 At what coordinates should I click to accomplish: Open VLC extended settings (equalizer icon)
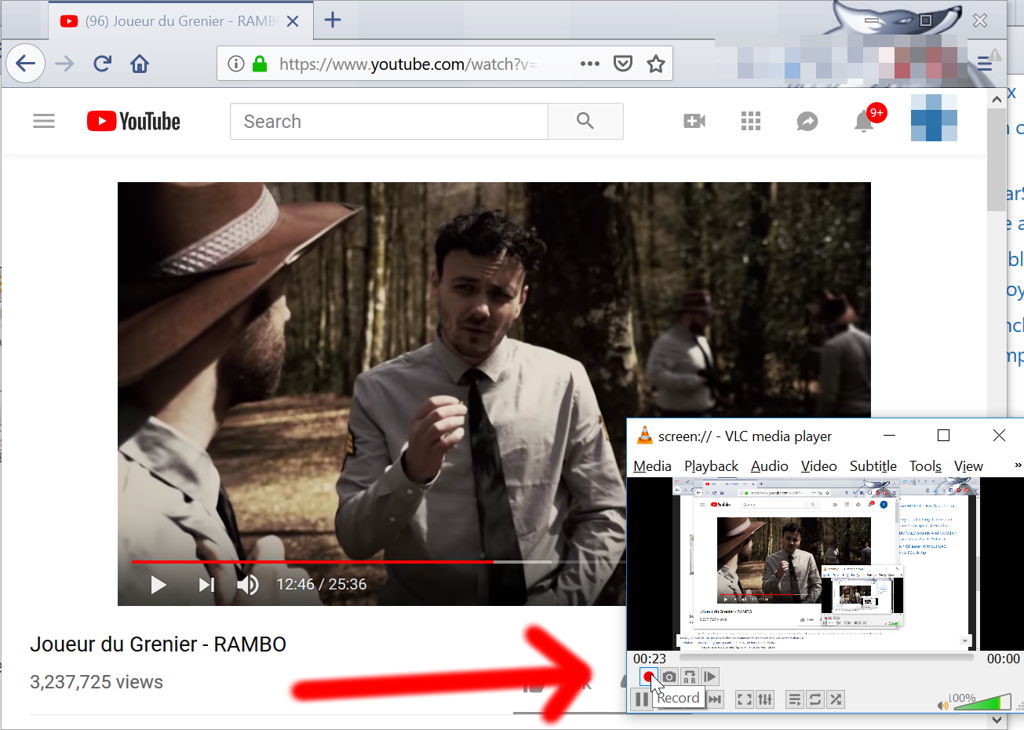[765, 700]
